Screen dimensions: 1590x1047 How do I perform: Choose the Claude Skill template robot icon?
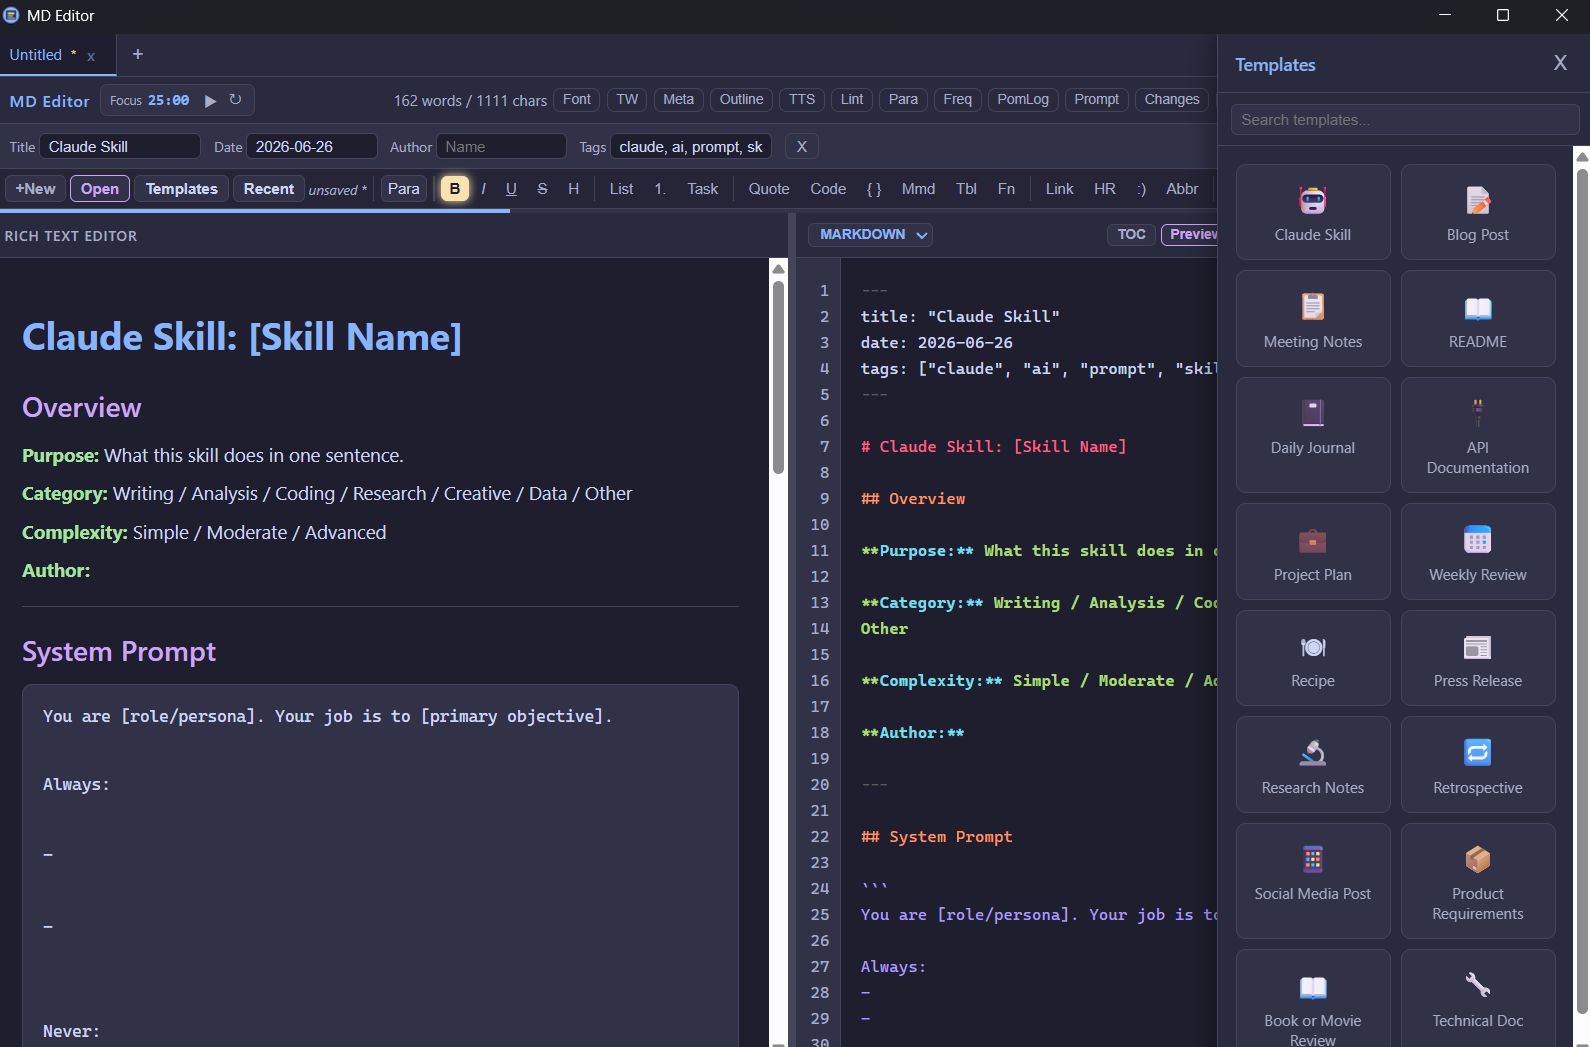click(x=1312, y=200)
